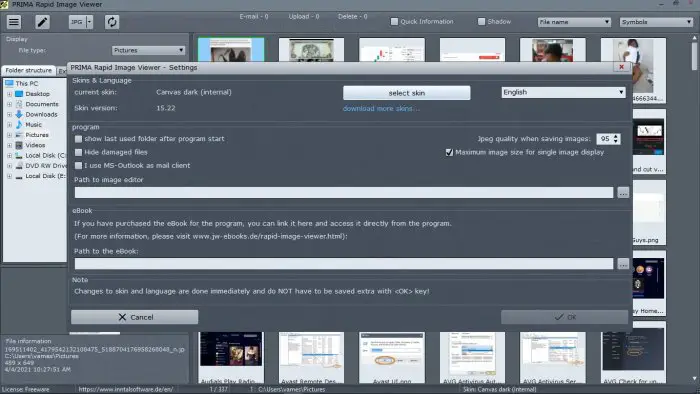Click the 'Skin: Canvas dark (internal)' status text
This screenshot has height=394, width=700.
tap(500, 390)
